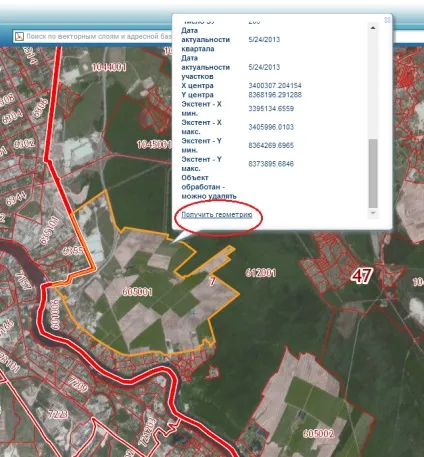Click the 'Y центра' coordinate value
This screenshot has width=424, height=457.
pos(275,95)
